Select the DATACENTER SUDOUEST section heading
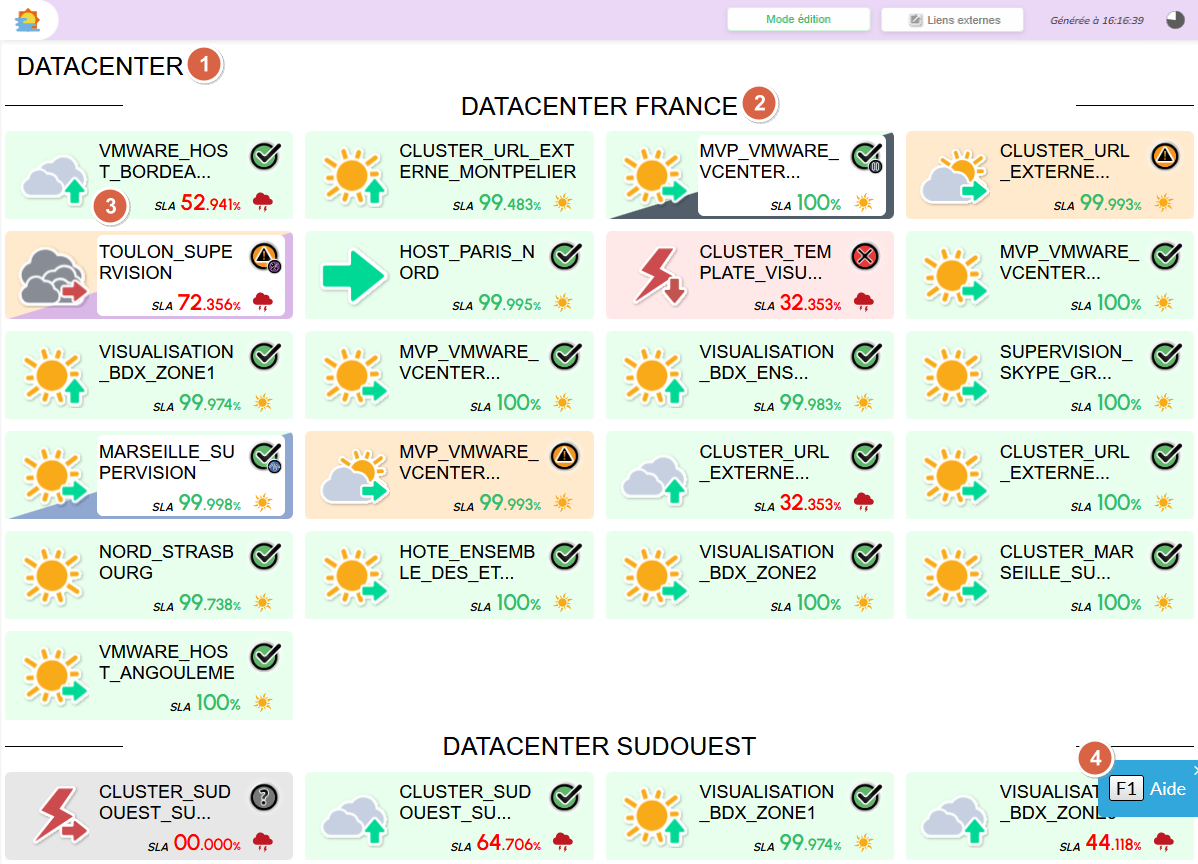 tap(598, 747)
